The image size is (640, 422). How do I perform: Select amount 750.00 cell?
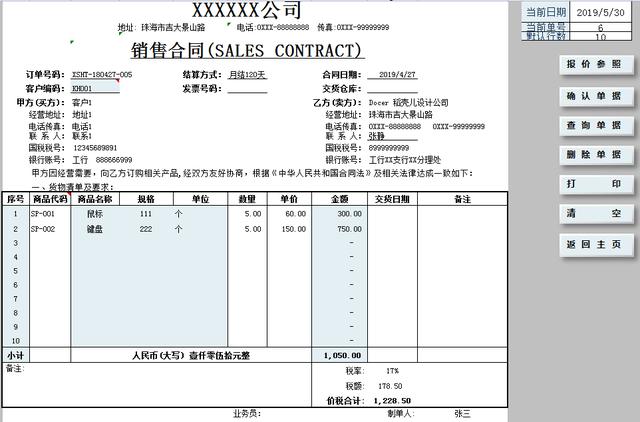click(x=340, y=229)
